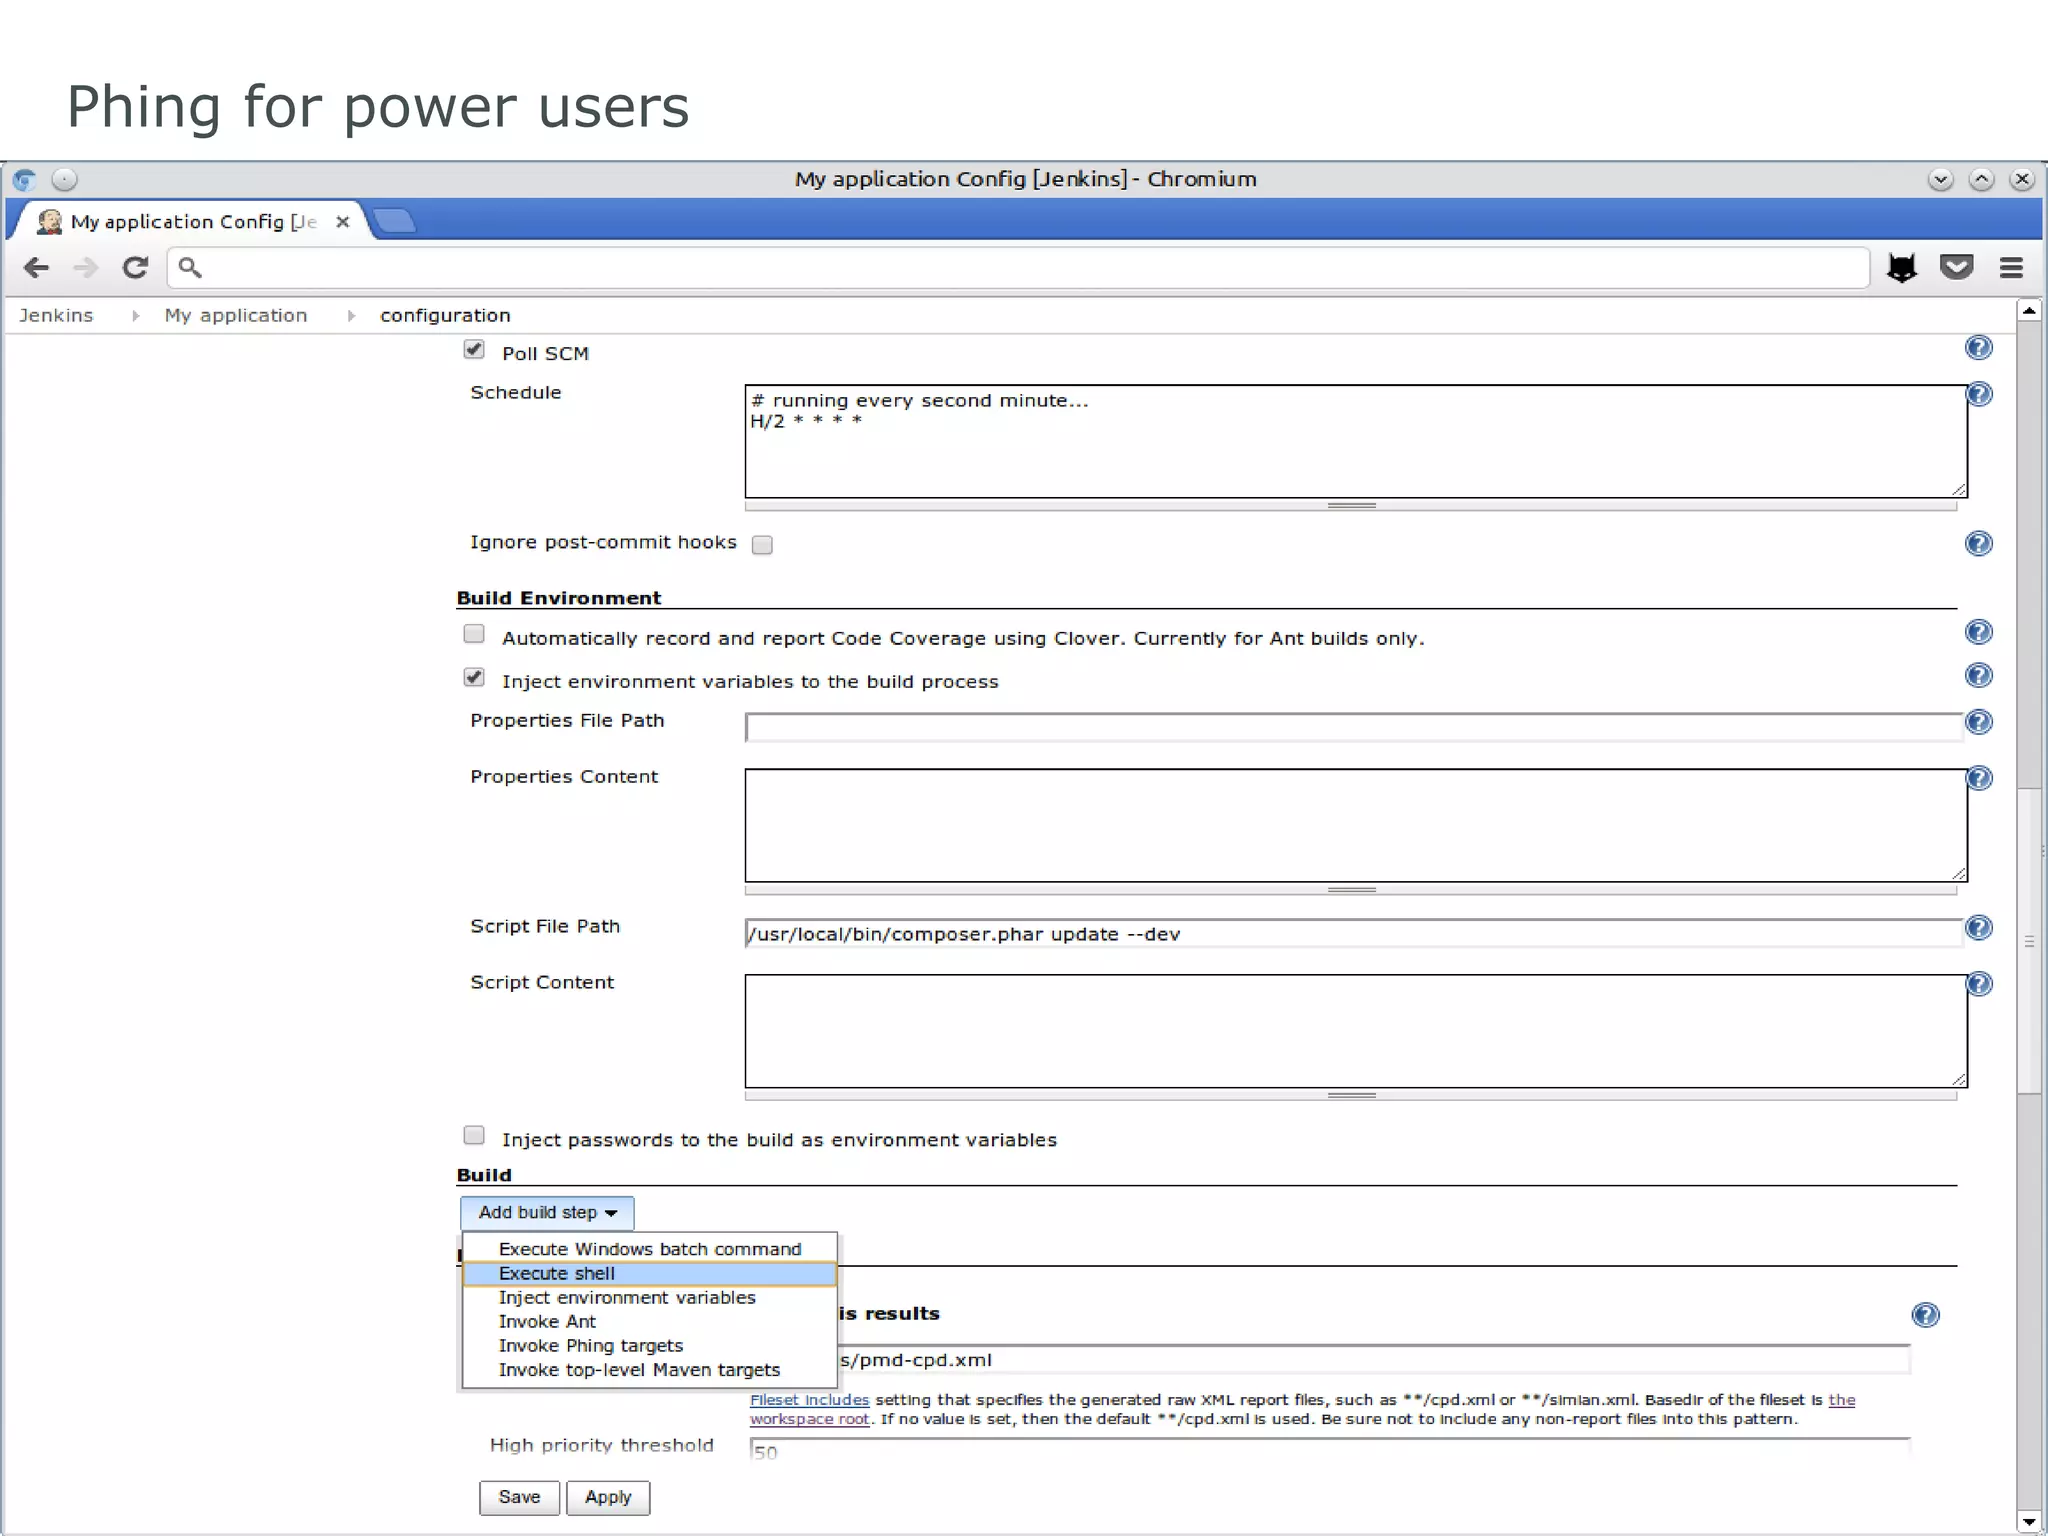The height and width of the screenshot is (1536, 2048).
Task: Select Execute Windows batch command
Action: click(x=650, y=1249)
